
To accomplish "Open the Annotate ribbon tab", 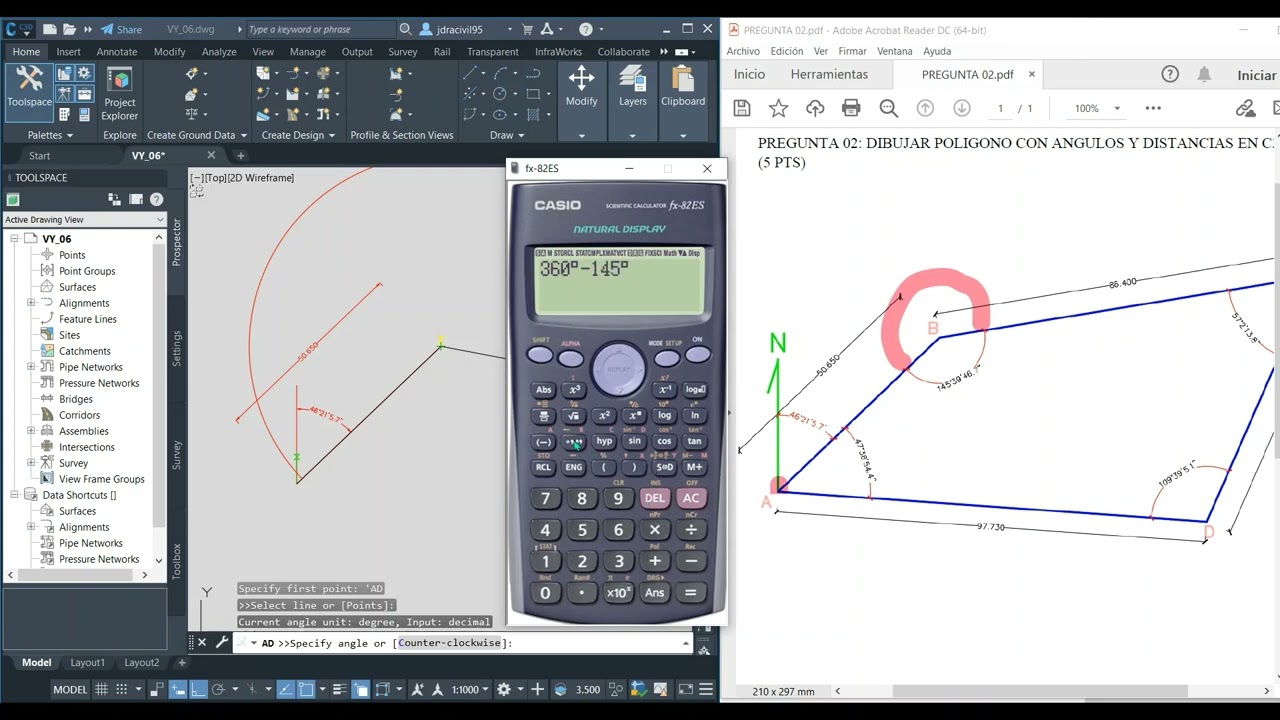I will 117,52.
